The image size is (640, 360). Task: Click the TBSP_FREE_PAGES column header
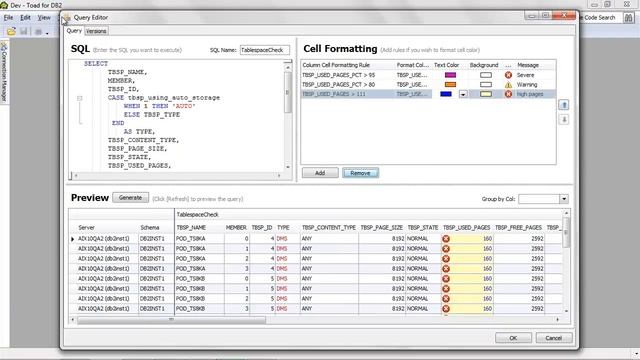pyautogui.click(x=518, y=227)
